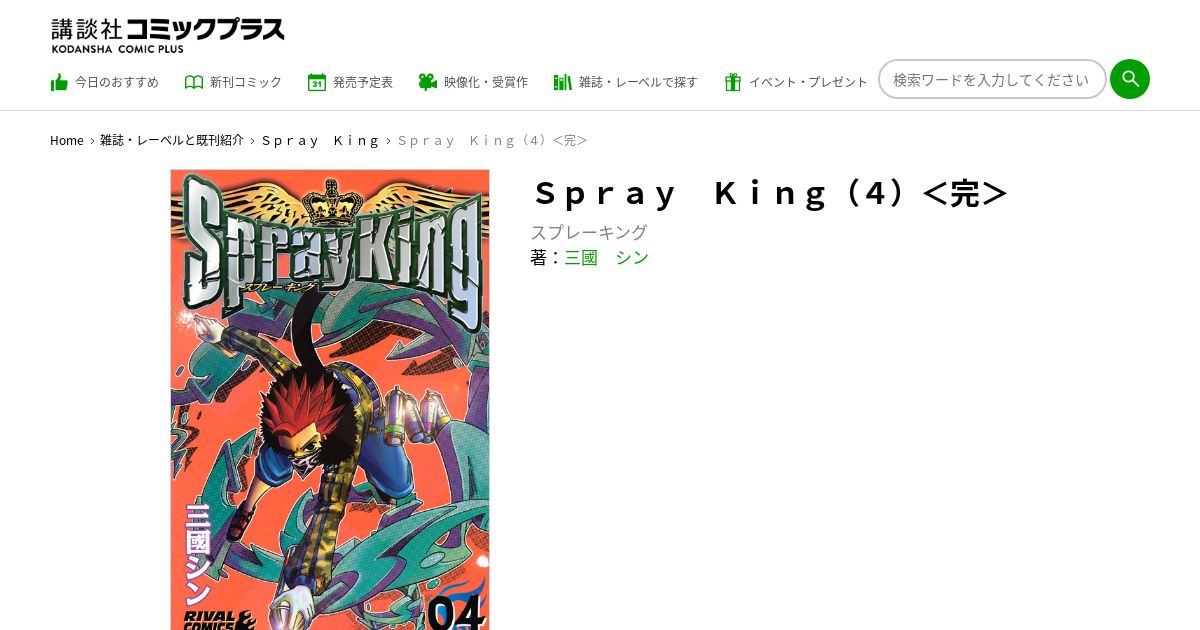Click the bookshelf icon for 雑誌・レーベルで探す
The image size is (1200, 630).
(563, 82)
